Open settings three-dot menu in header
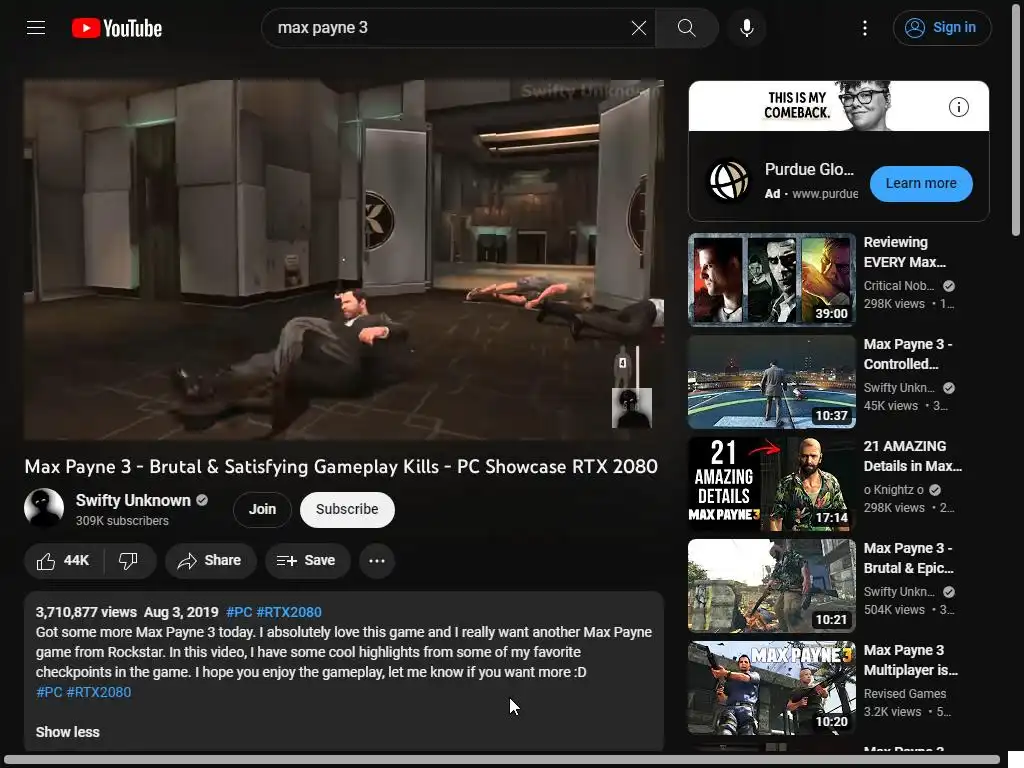 [865, 27]
